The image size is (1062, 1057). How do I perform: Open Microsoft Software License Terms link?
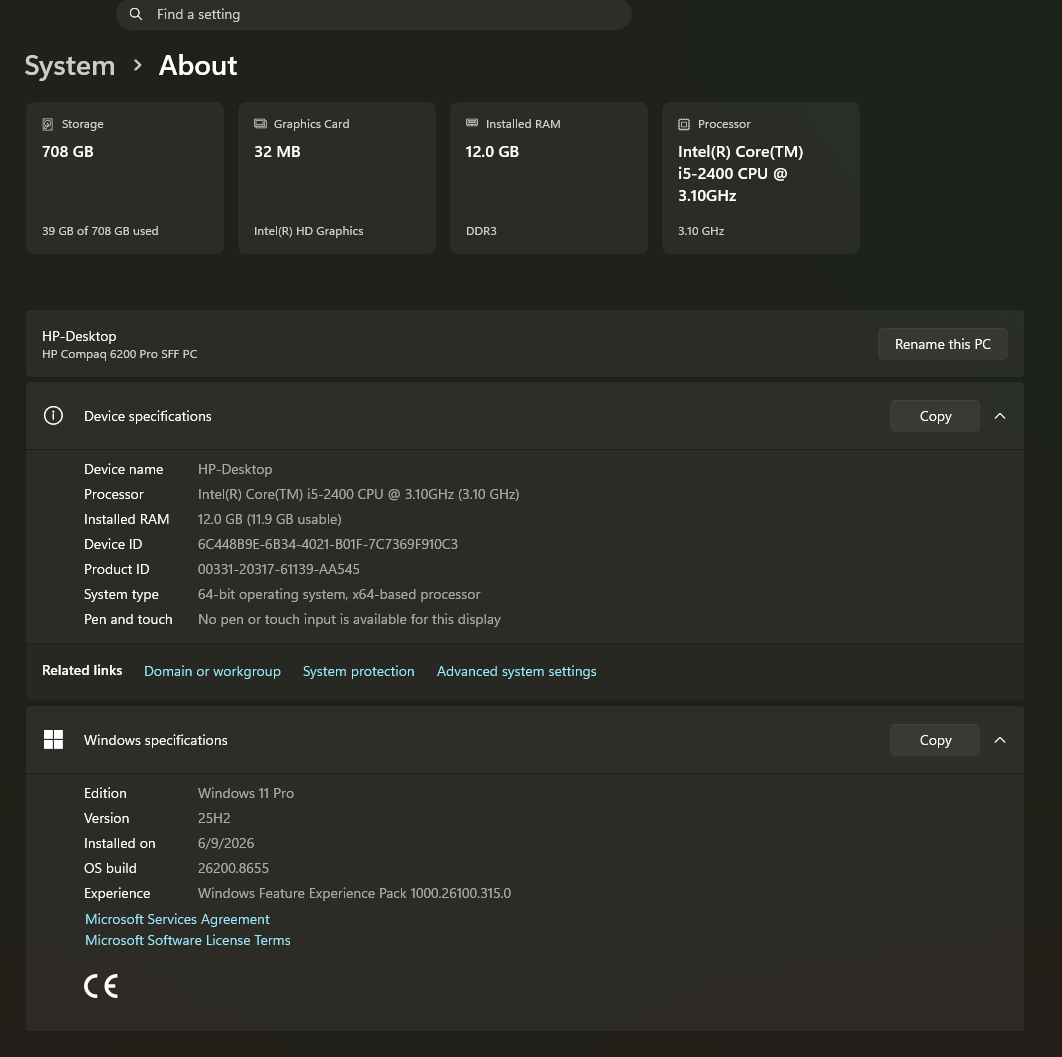[188, 940]
